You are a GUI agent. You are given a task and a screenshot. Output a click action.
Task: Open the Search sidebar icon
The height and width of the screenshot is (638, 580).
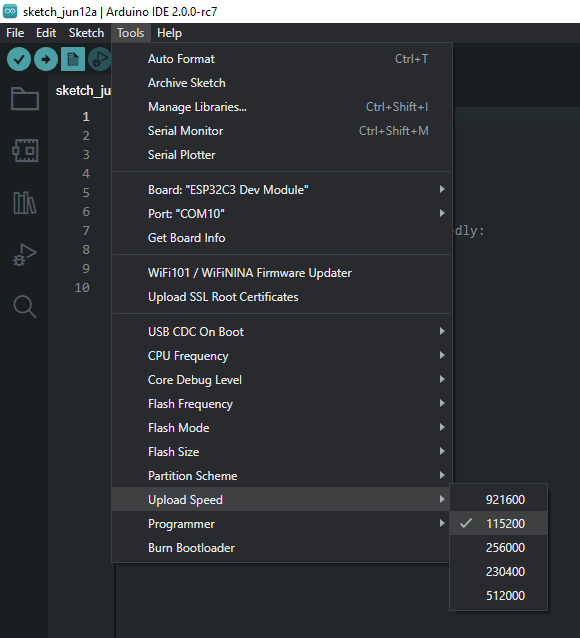pyautogui.click(x=25, y=306)
